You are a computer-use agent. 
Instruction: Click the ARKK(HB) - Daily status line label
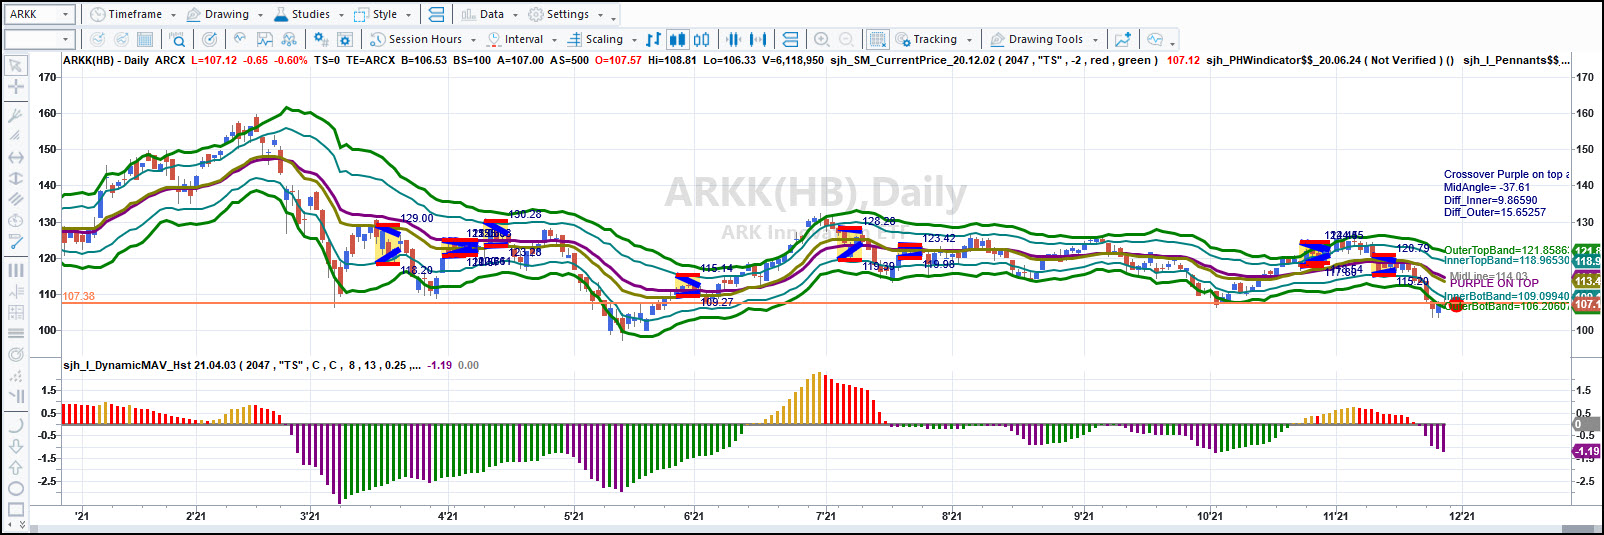106,60
